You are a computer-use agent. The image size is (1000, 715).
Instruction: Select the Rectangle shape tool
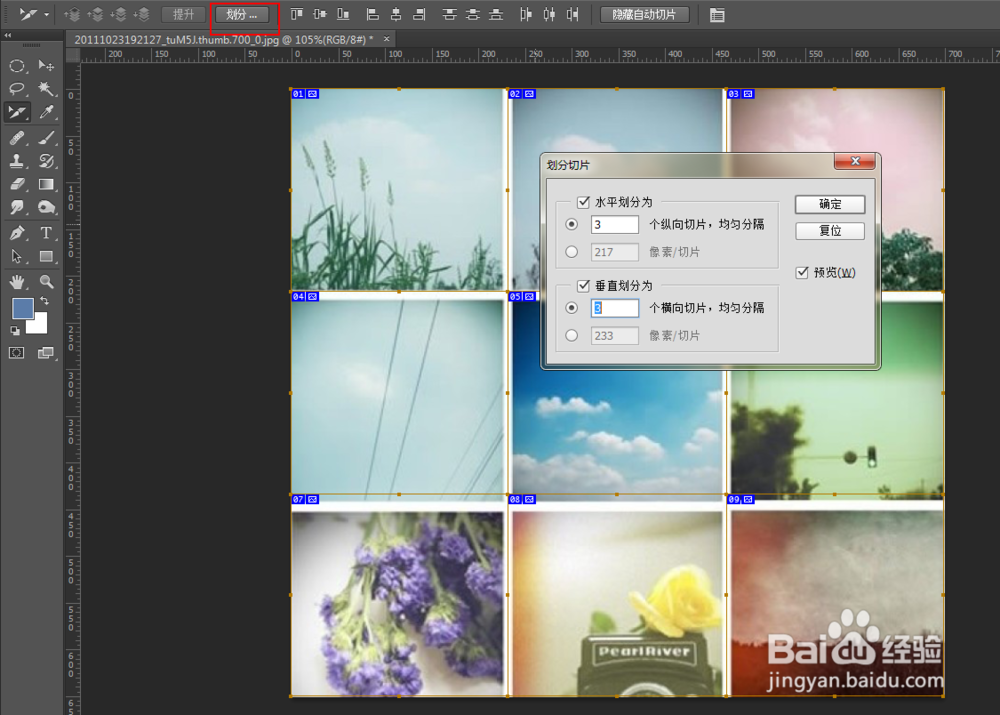coord(46,256)
